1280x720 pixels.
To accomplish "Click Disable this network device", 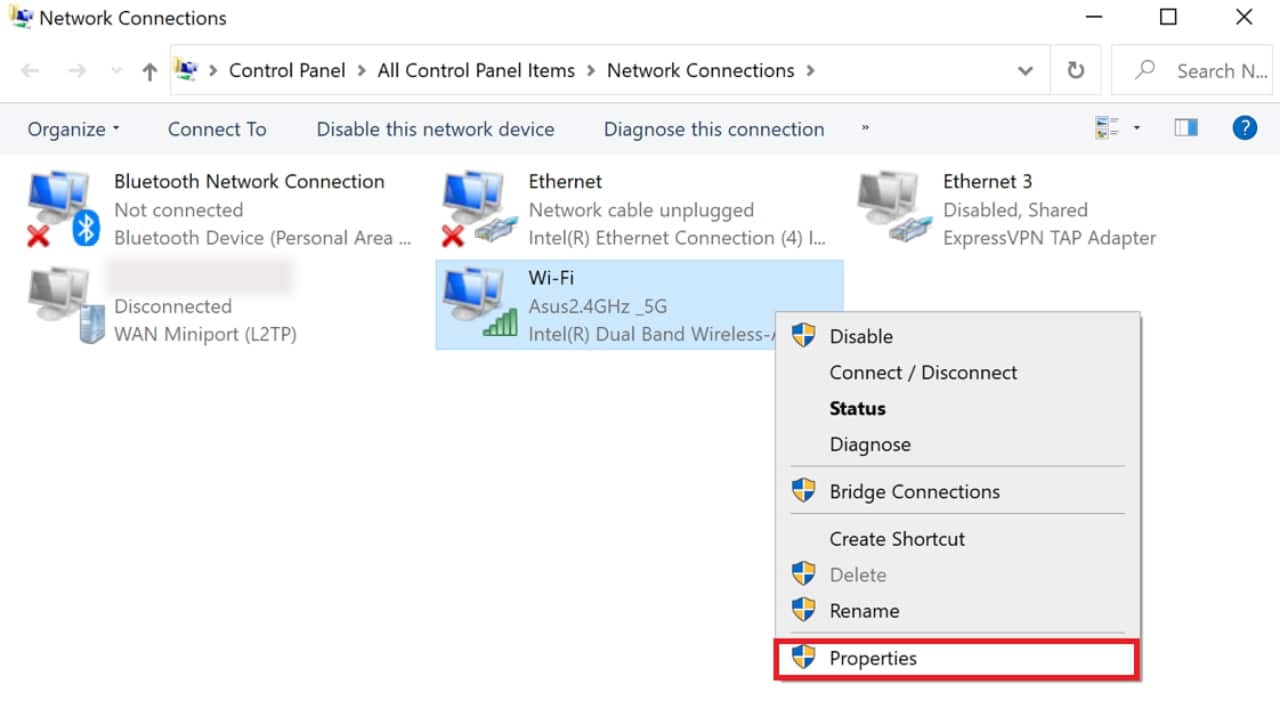I will 435,129.
